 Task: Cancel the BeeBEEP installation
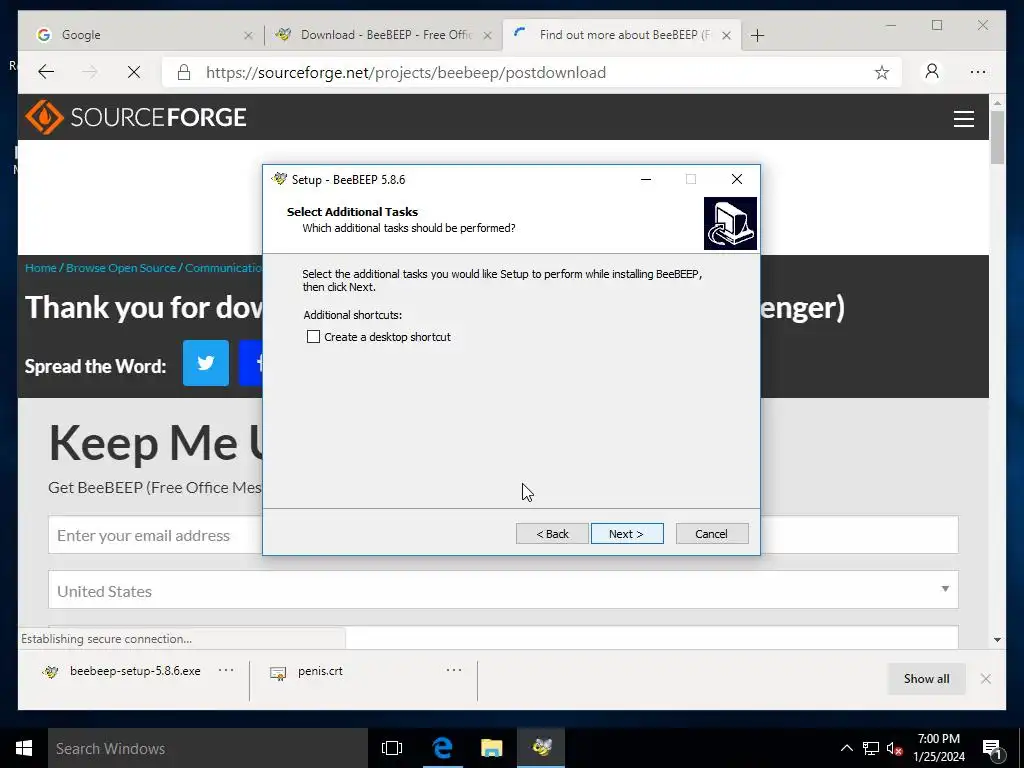(712, 534)
